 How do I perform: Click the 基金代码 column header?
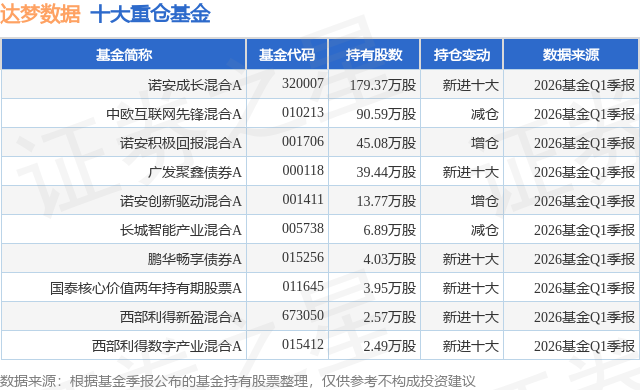pyautogui.click(x=287, y=55)
